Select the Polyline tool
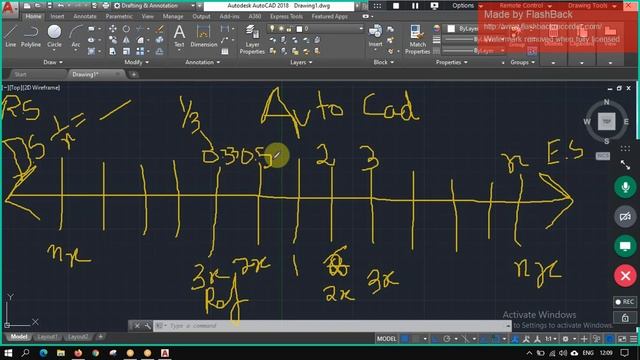Image resolution: width=640 pixels, height=360 pixels. tap(31, 36)
